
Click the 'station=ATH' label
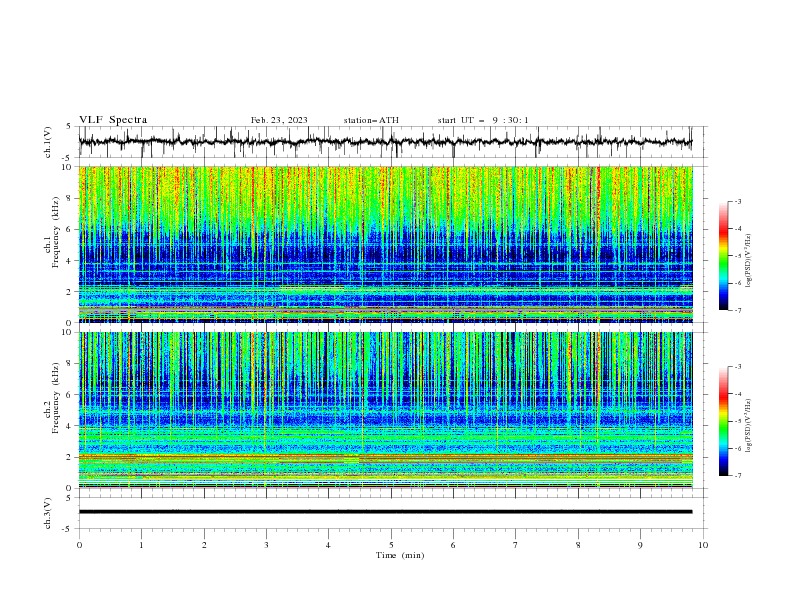point(371,120)
